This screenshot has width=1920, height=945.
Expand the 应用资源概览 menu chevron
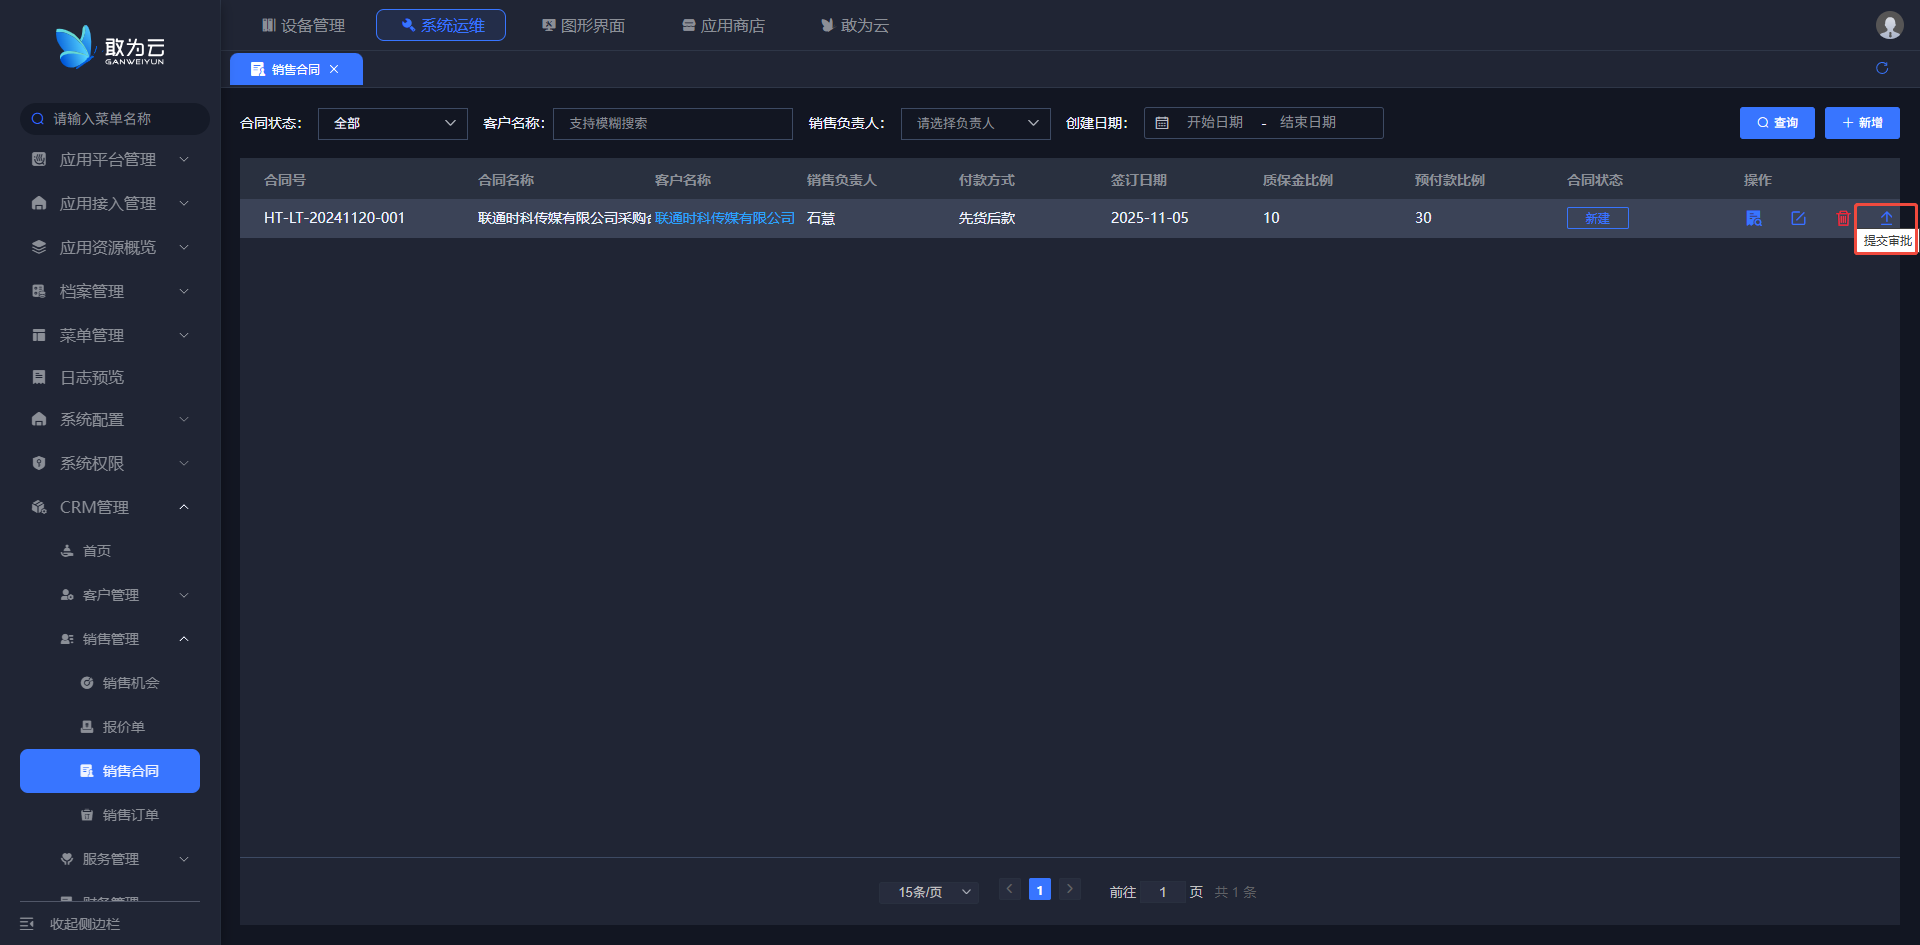click(x=184, y=247)
